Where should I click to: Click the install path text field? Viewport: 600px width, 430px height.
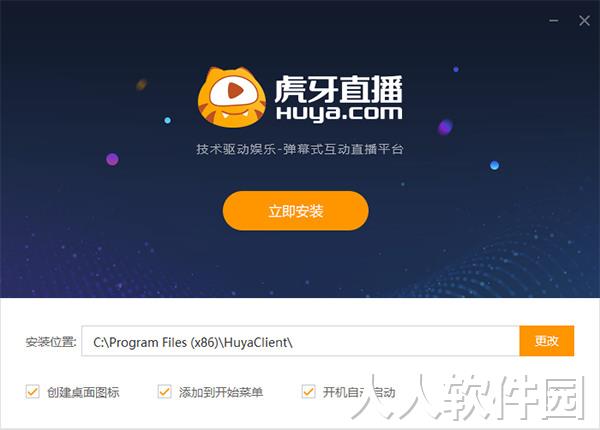click(x=300, y=341)
